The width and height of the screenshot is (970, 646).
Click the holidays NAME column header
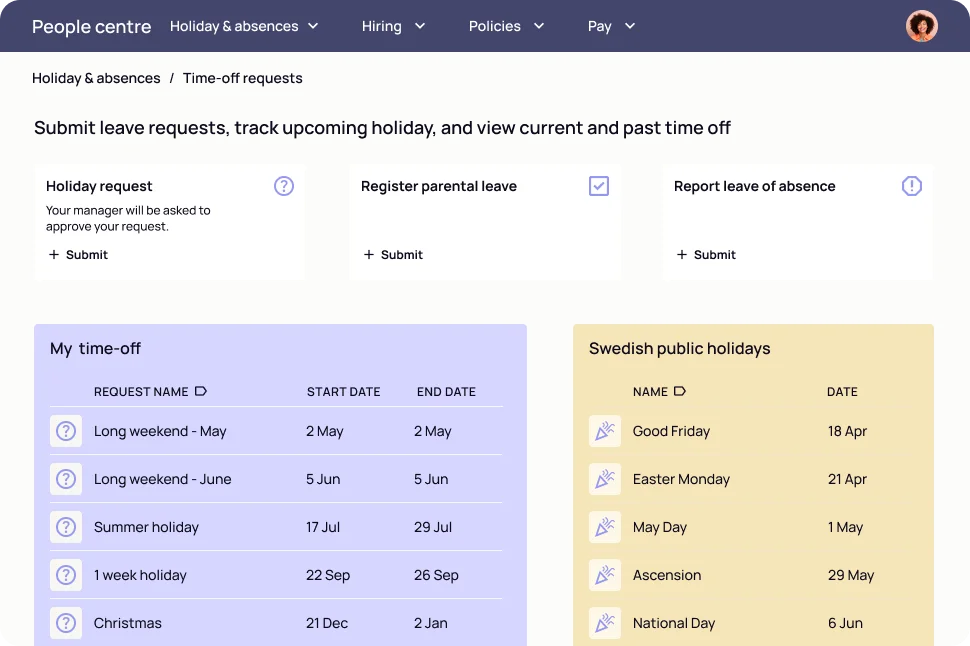(650, 392)
